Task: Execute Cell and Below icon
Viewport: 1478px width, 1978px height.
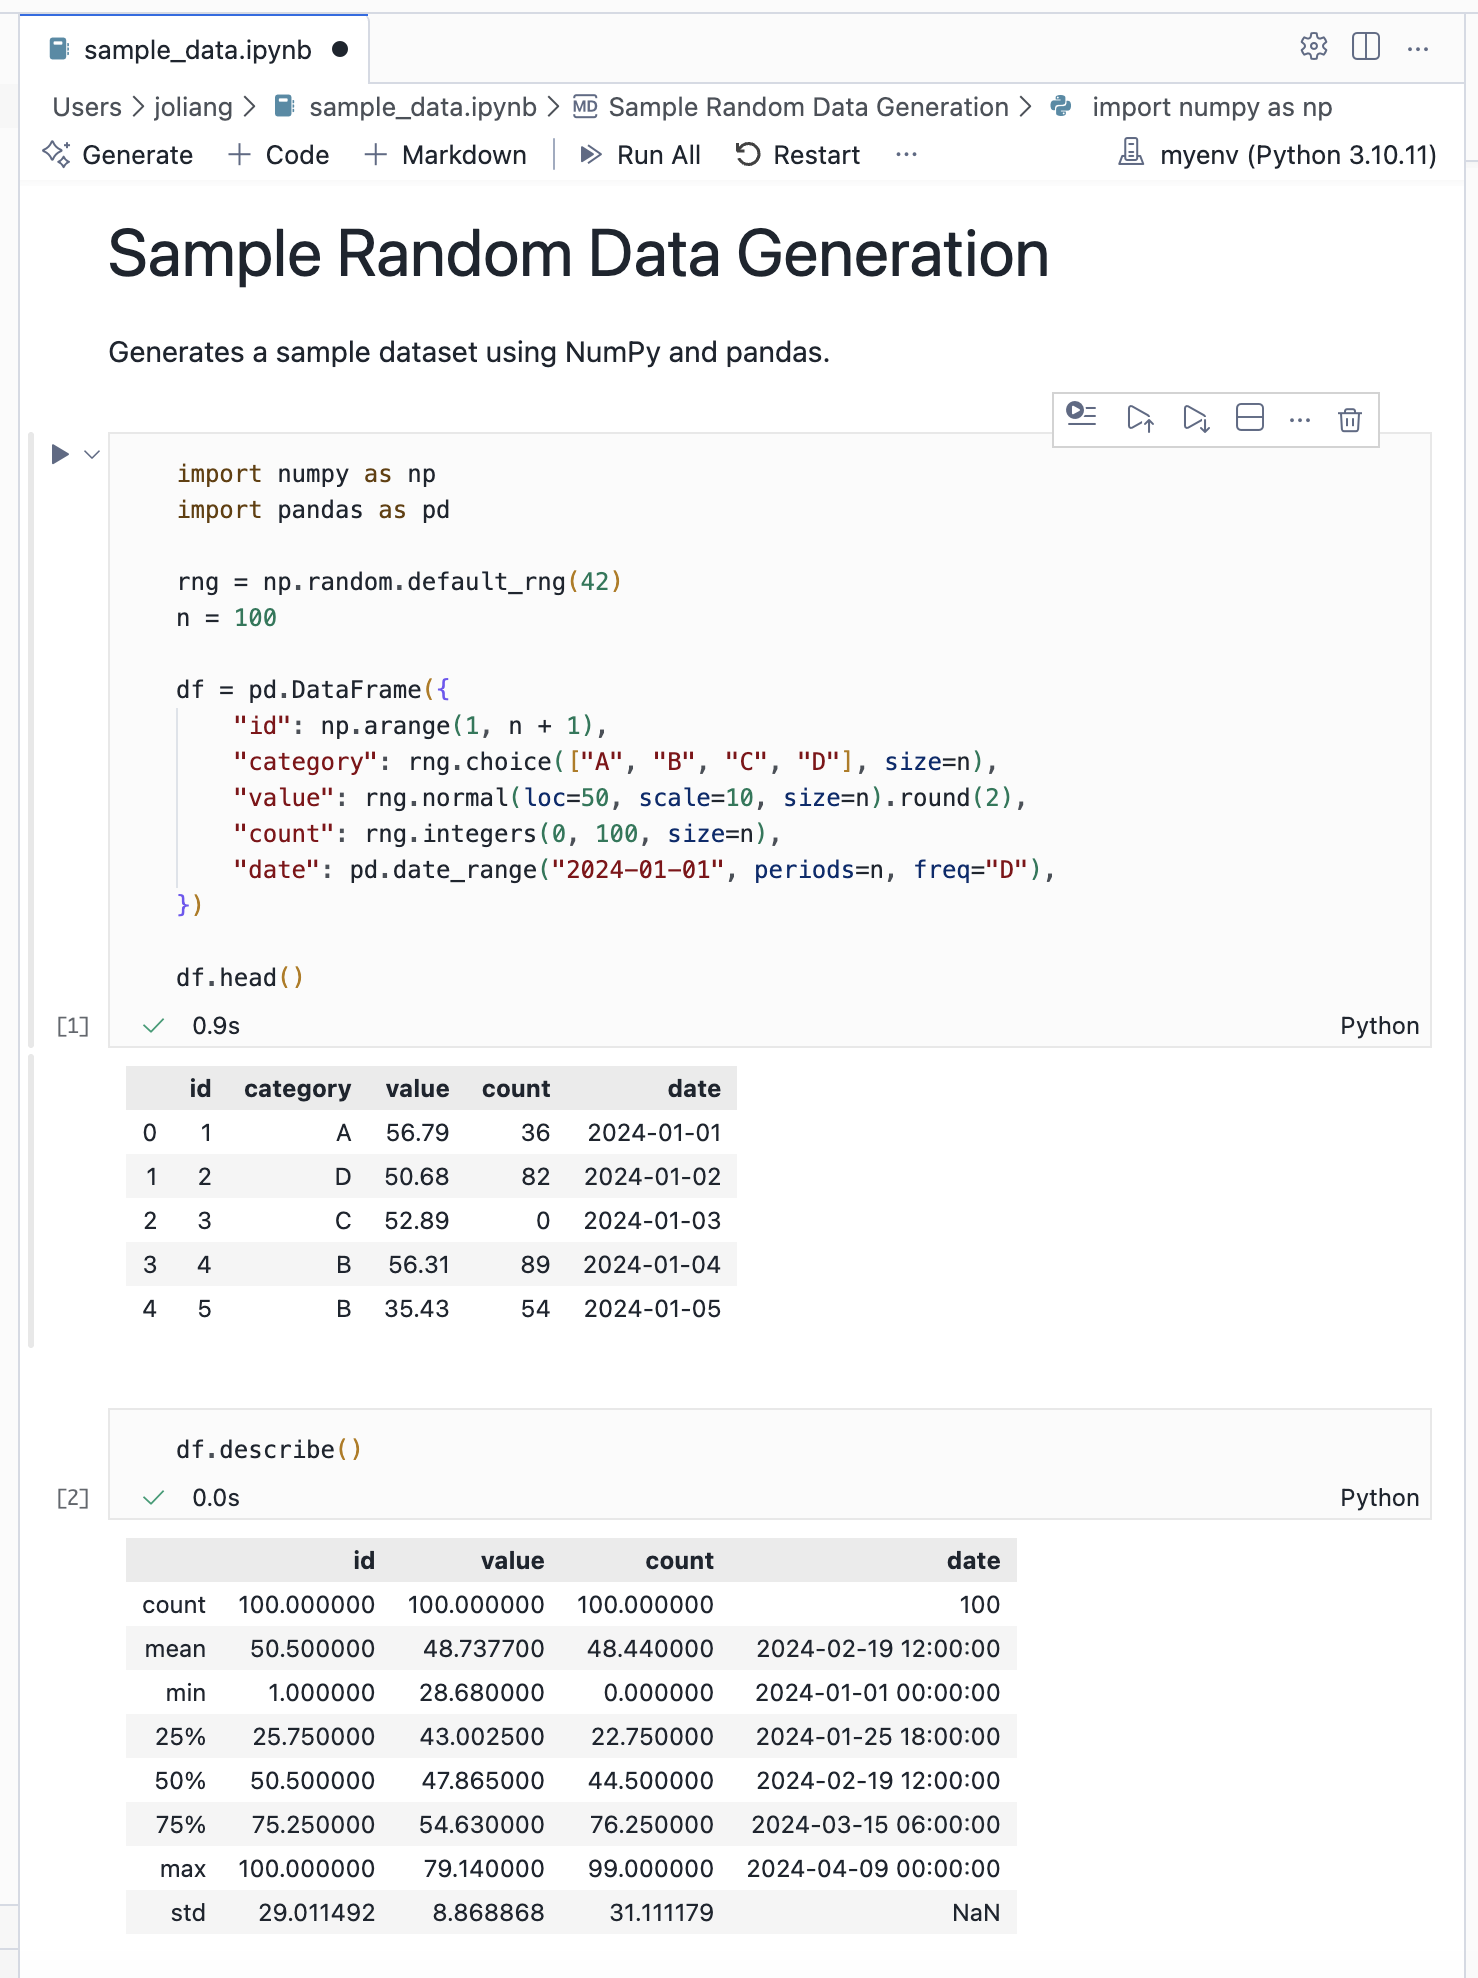Action: [1196, 418]
